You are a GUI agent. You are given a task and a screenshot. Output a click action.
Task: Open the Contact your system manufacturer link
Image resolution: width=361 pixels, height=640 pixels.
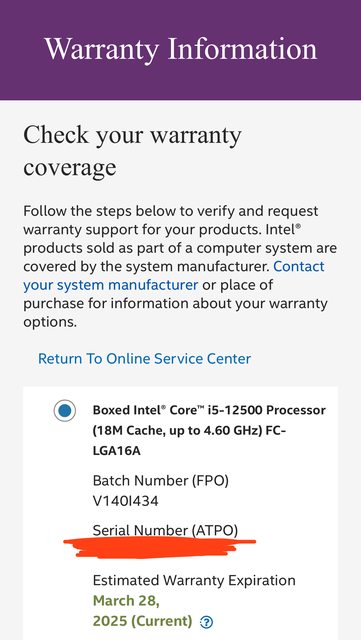[174, 276]
